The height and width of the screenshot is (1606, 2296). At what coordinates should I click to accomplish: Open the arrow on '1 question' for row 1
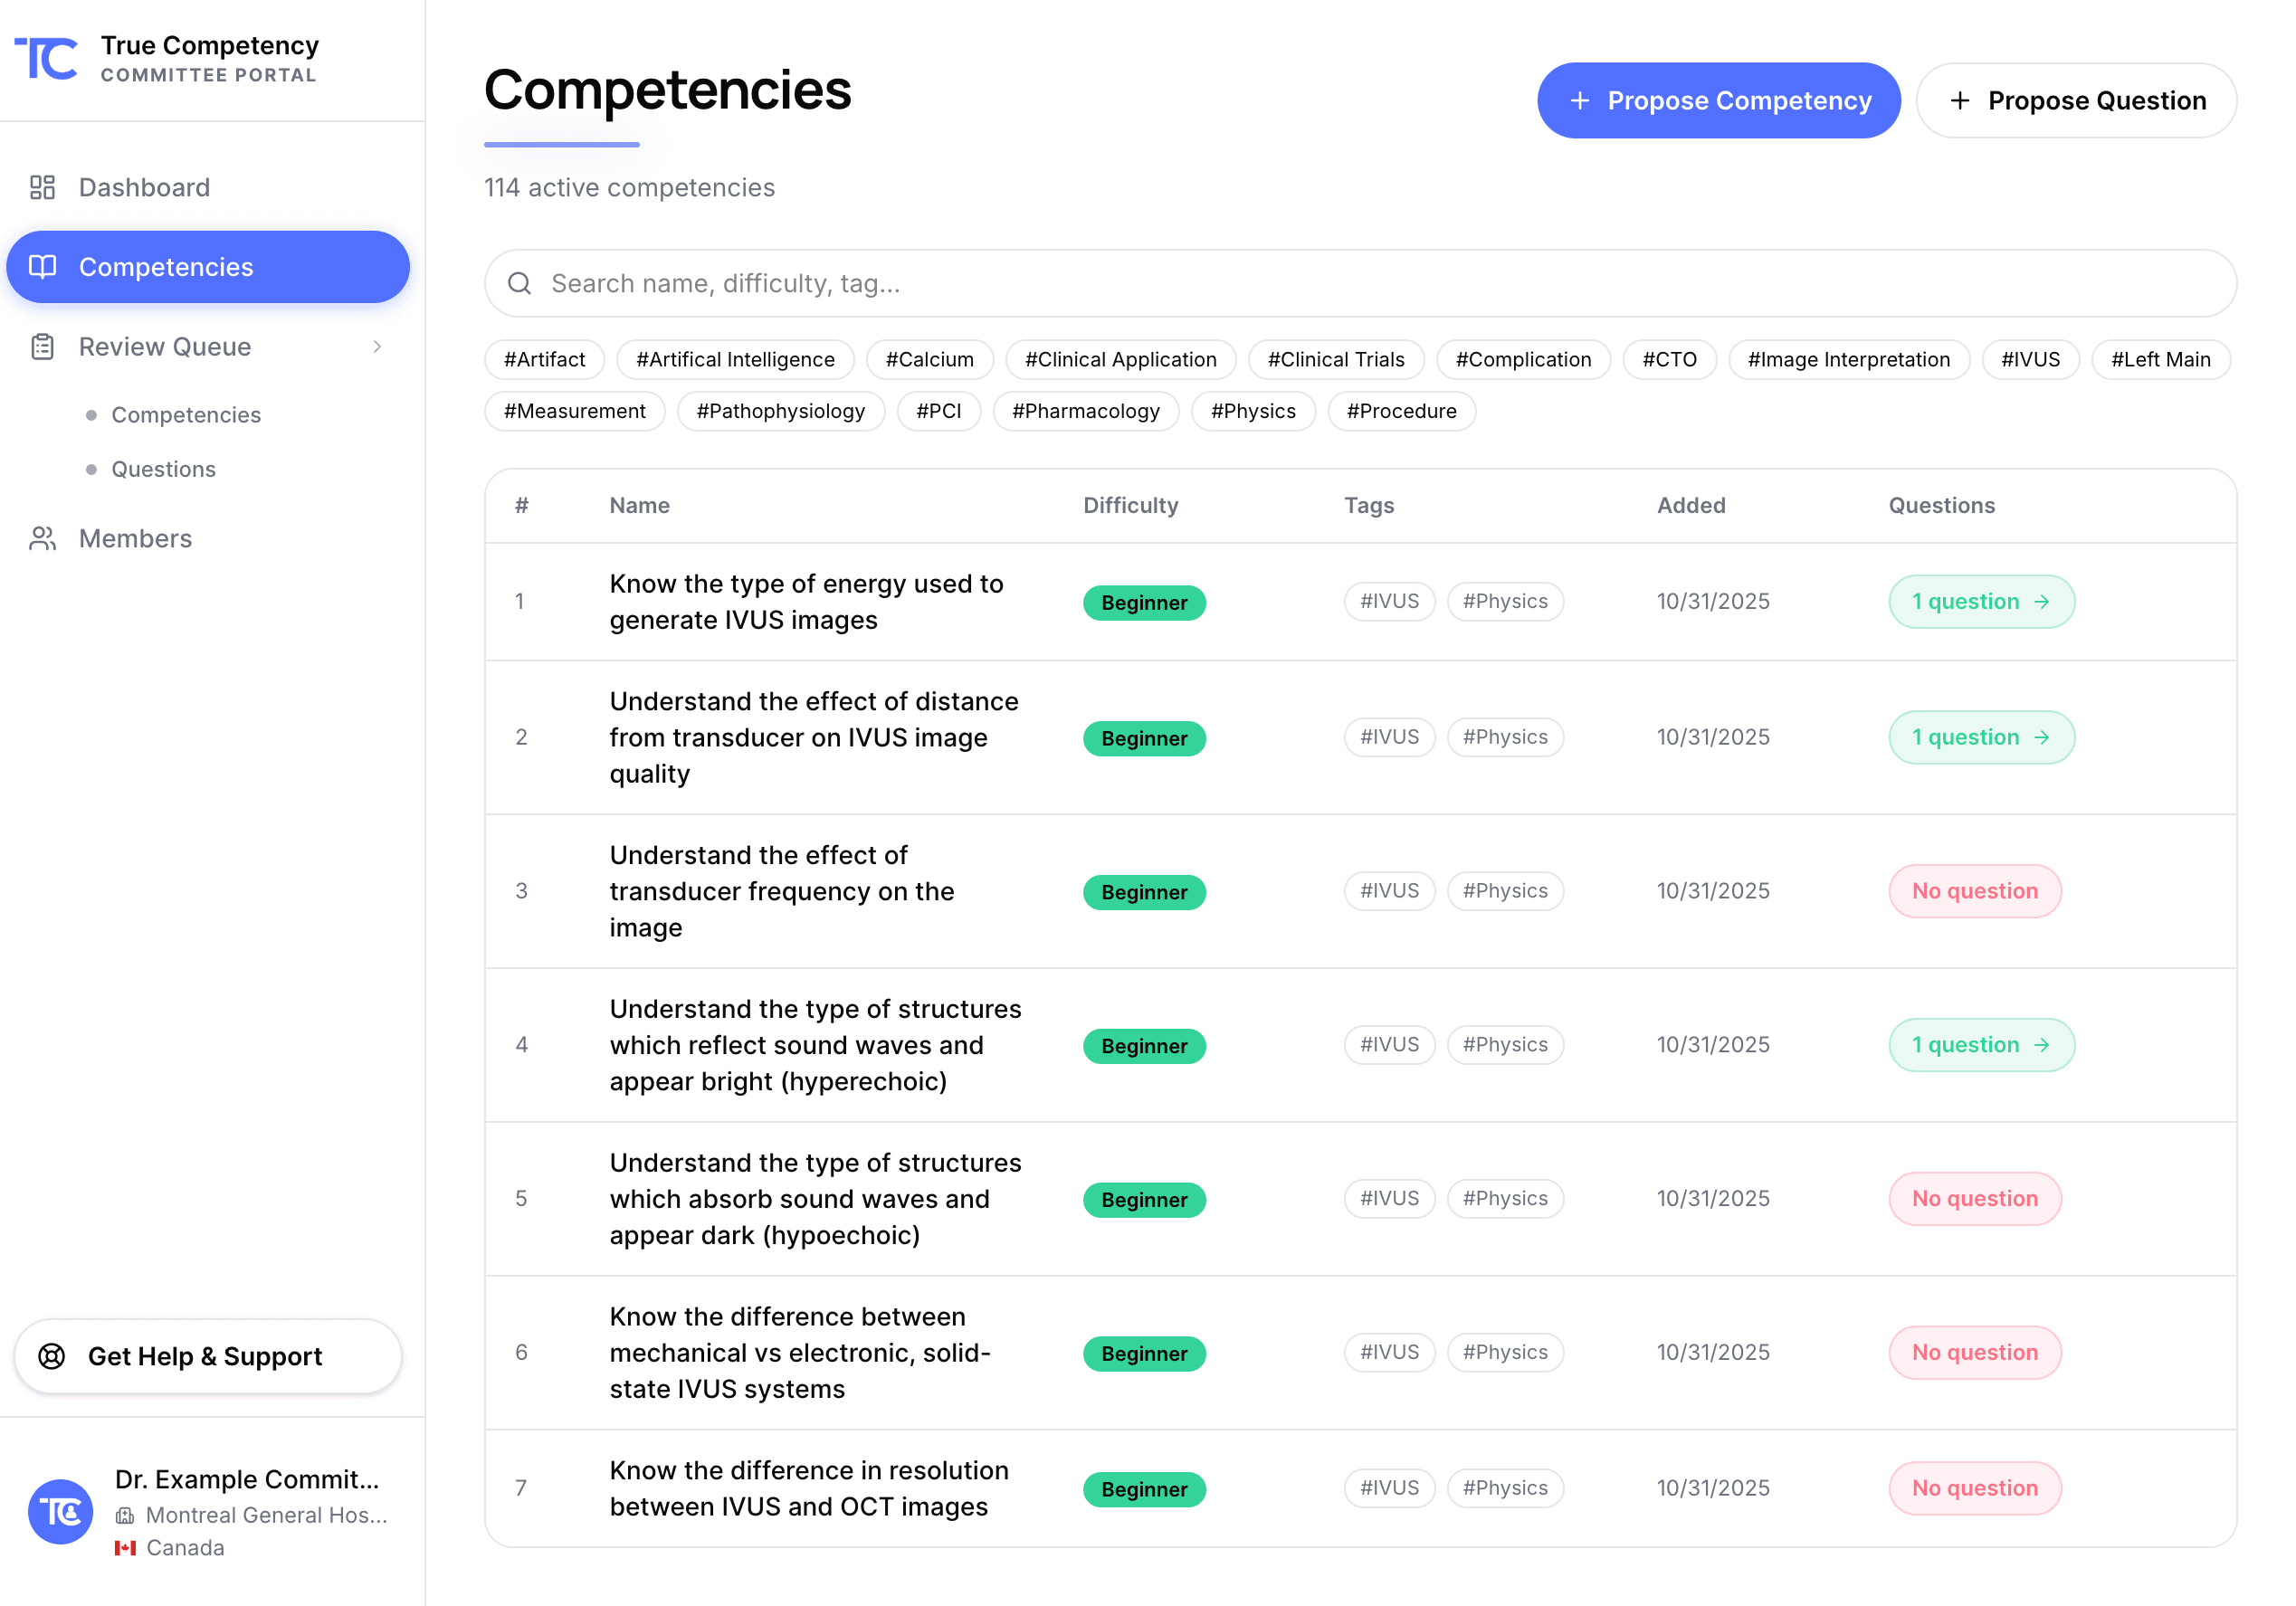(2043, 602)
